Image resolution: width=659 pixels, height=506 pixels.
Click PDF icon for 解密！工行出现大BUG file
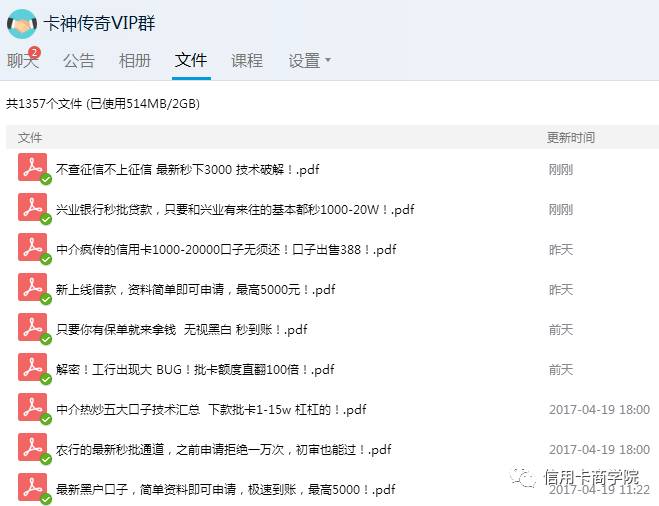click(x=33, y=368)
